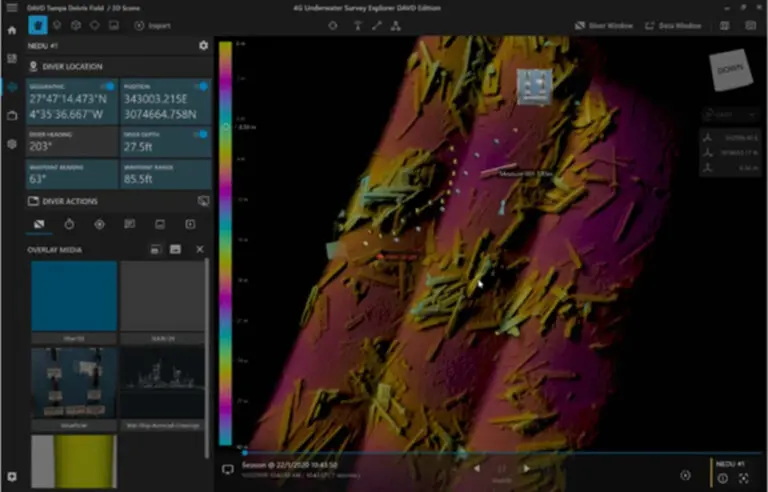Select the stopwatch tab in Diver Actions
The image size is (768, 492).
(69, 224)
